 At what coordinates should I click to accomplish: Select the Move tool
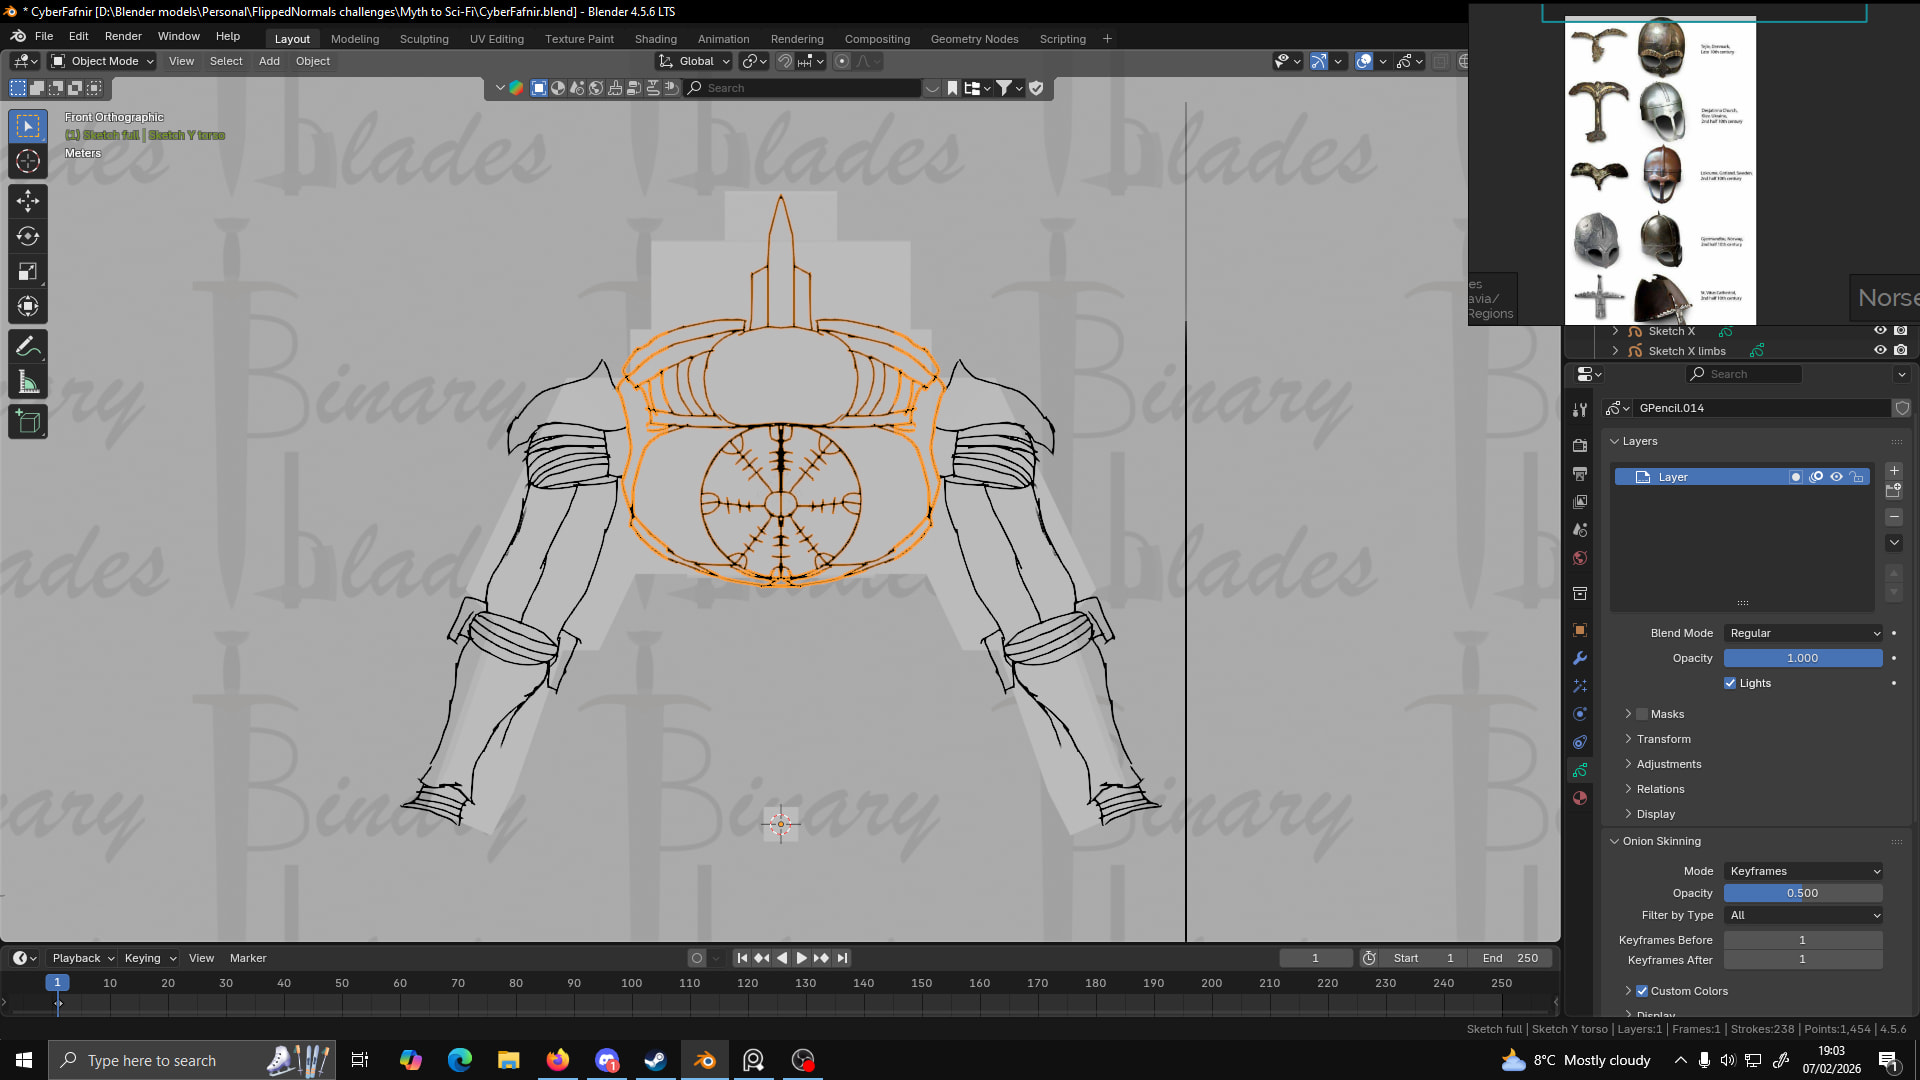(28, 201)
